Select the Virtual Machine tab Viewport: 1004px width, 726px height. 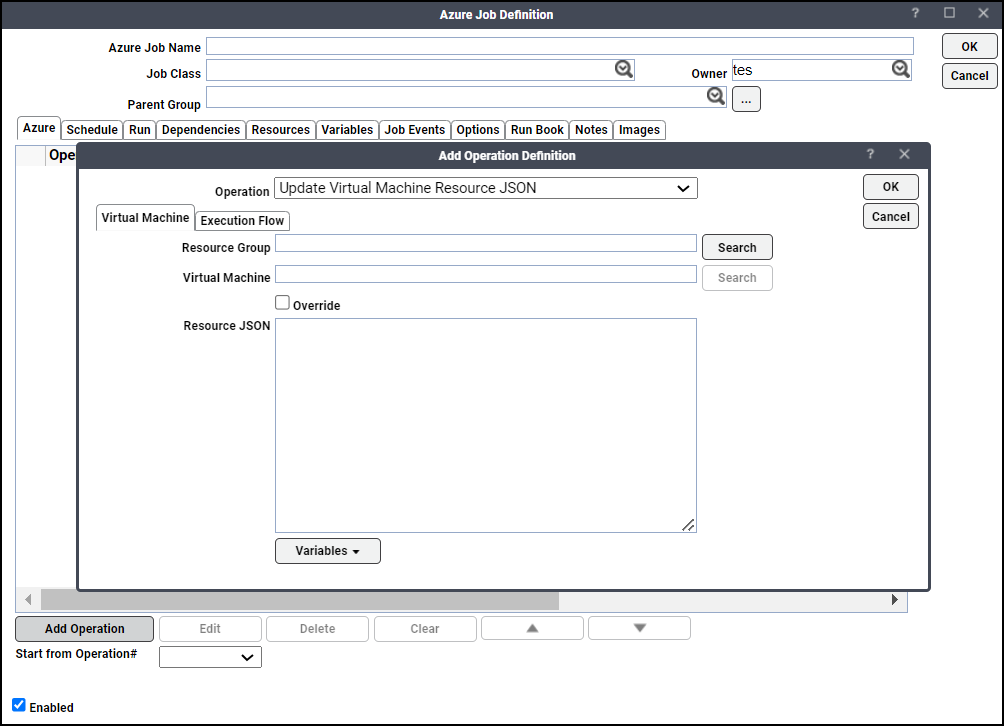pos(145,218)
